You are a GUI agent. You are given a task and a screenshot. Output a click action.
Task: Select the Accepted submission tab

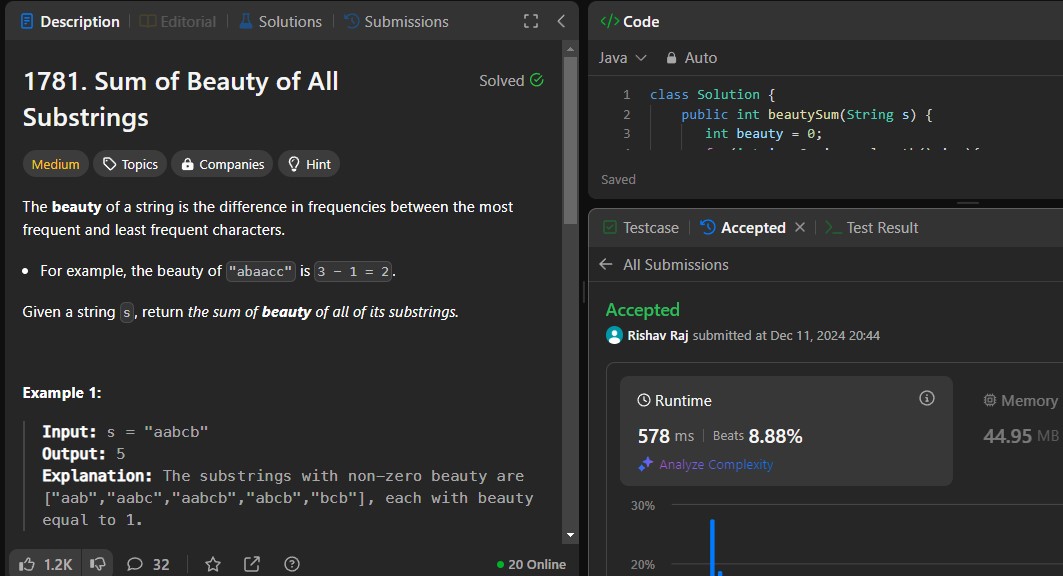click(743, 228)
